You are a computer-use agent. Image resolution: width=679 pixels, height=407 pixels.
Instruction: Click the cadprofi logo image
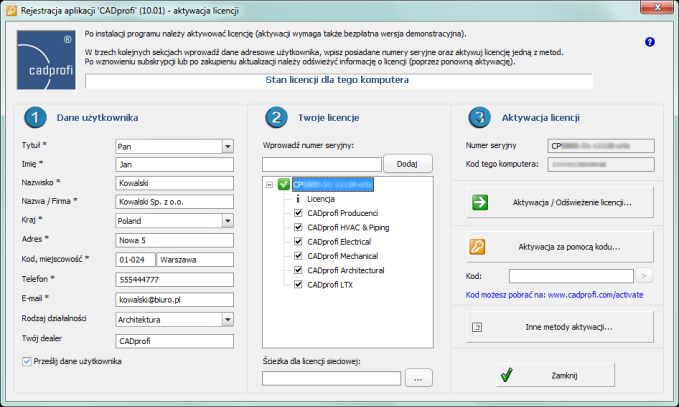[46, 60]
